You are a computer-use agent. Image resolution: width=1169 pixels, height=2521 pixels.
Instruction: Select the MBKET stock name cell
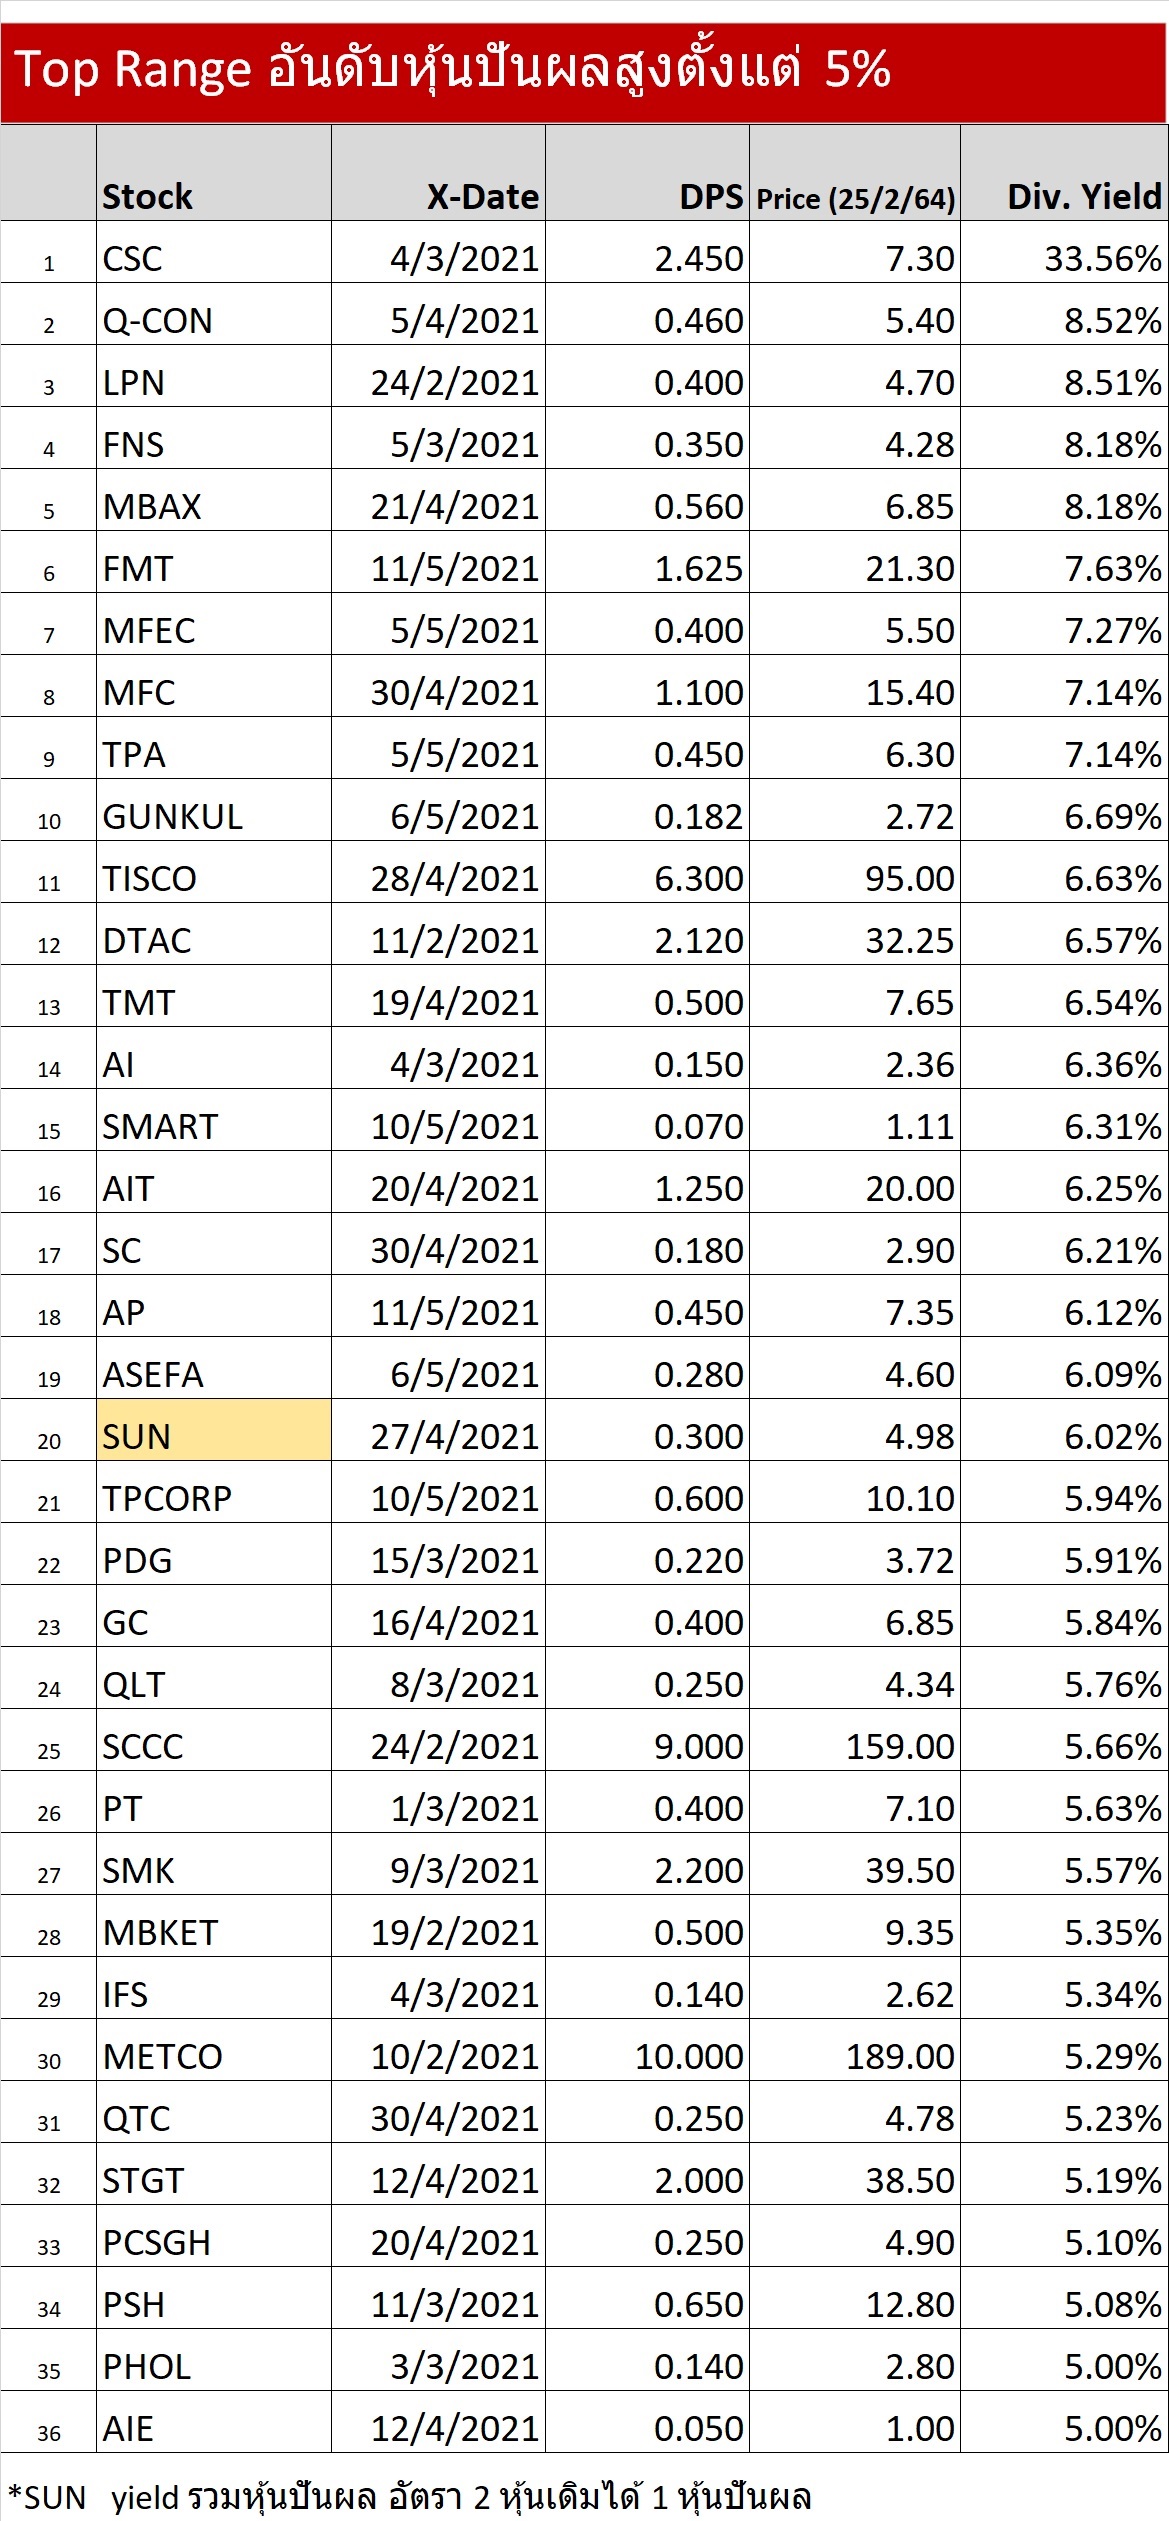pos(214,1926)
